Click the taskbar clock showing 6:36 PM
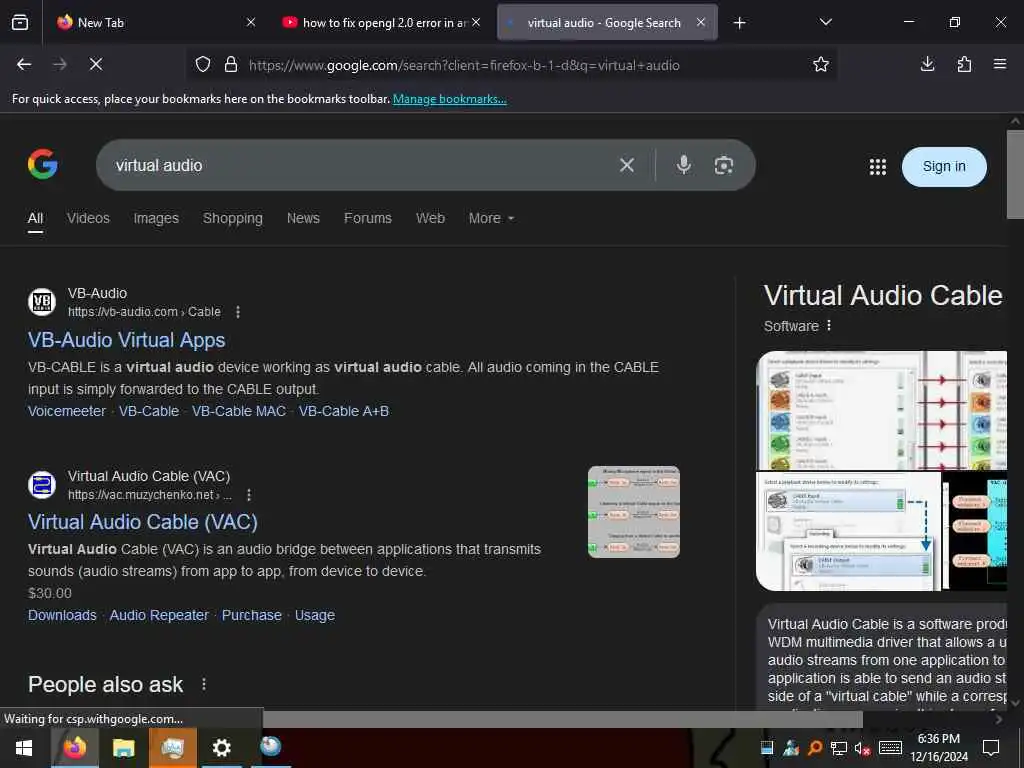Screen dimensions: 1024x768 point(939,748)
